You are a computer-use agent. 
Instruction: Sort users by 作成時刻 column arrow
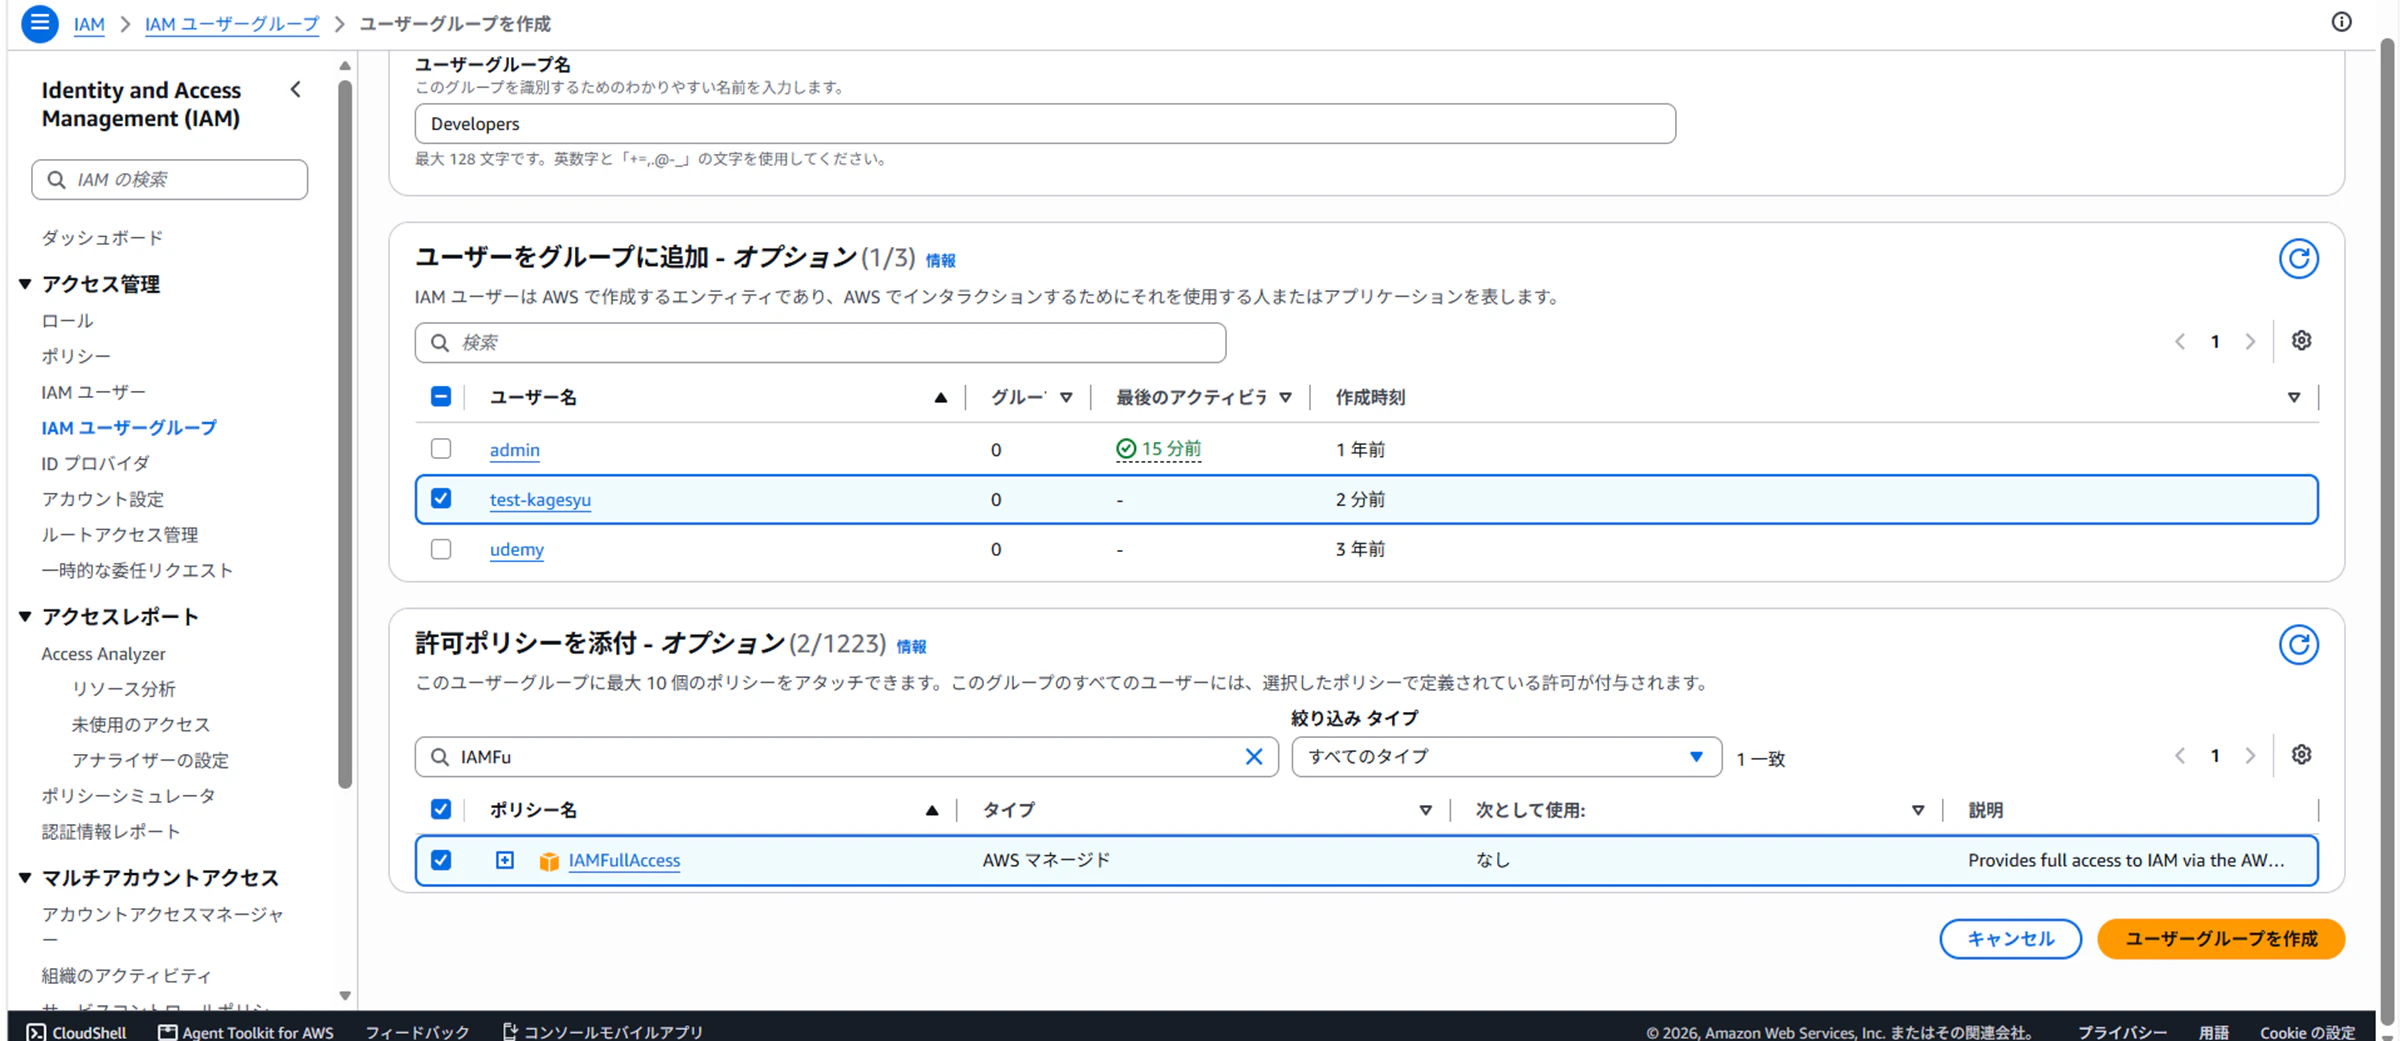pyautogui.click(x=2294, y=398)
